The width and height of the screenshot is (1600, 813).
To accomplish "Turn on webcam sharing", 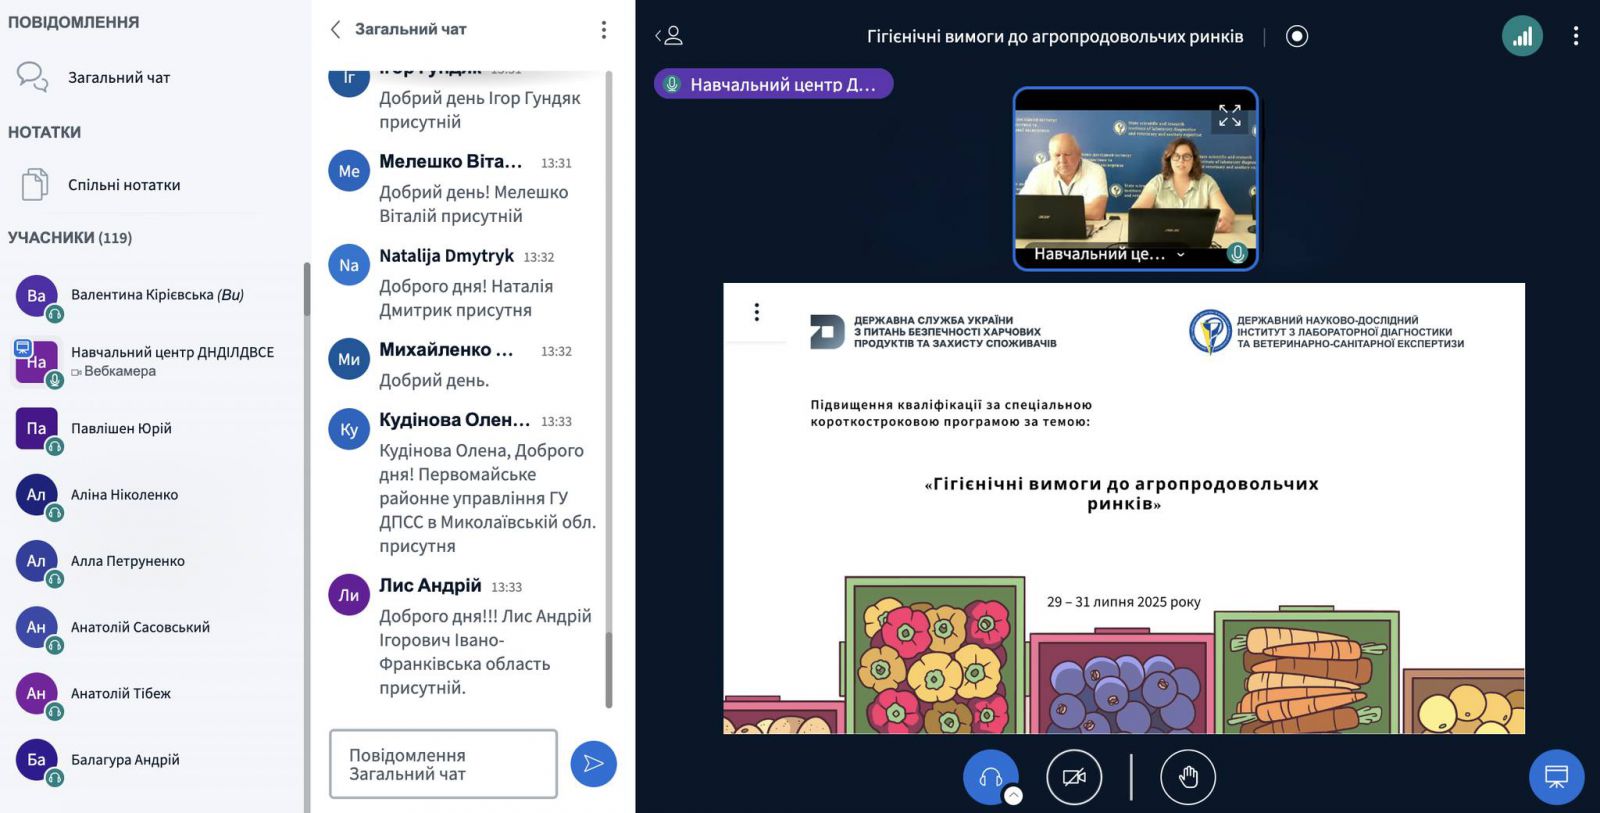I will pyautogui.click(x=1074, y=777).
